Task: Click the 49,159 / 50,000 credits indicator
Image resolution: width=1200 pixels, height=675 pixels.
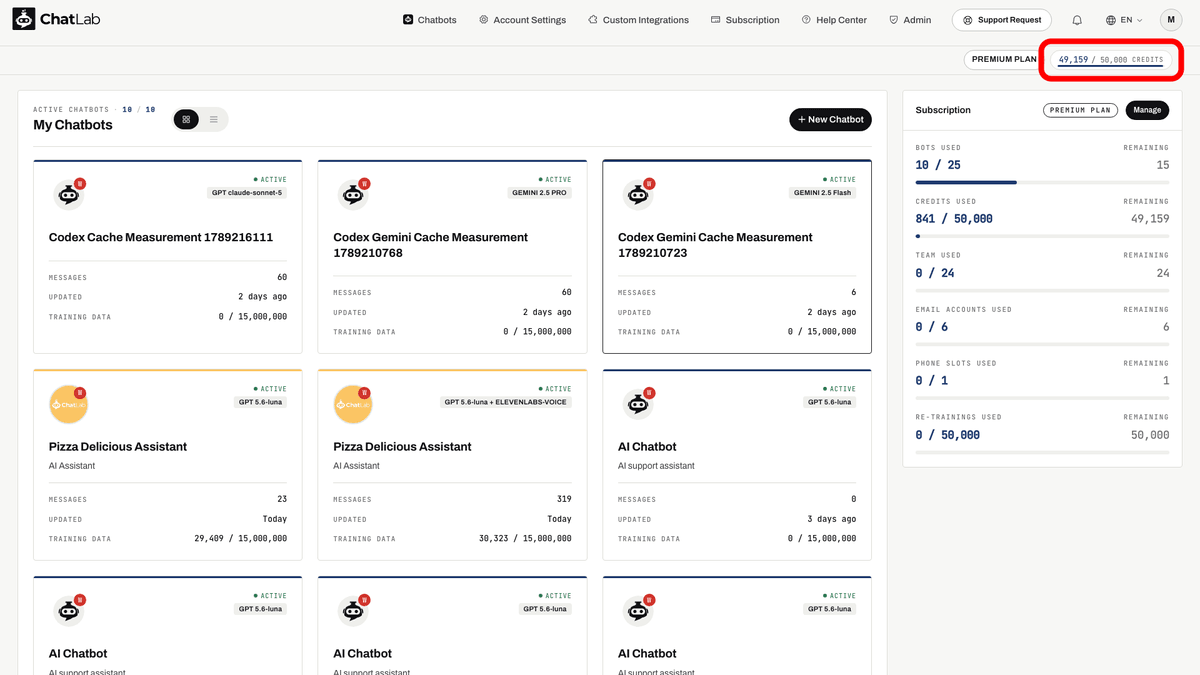Action: [1111, 59]
